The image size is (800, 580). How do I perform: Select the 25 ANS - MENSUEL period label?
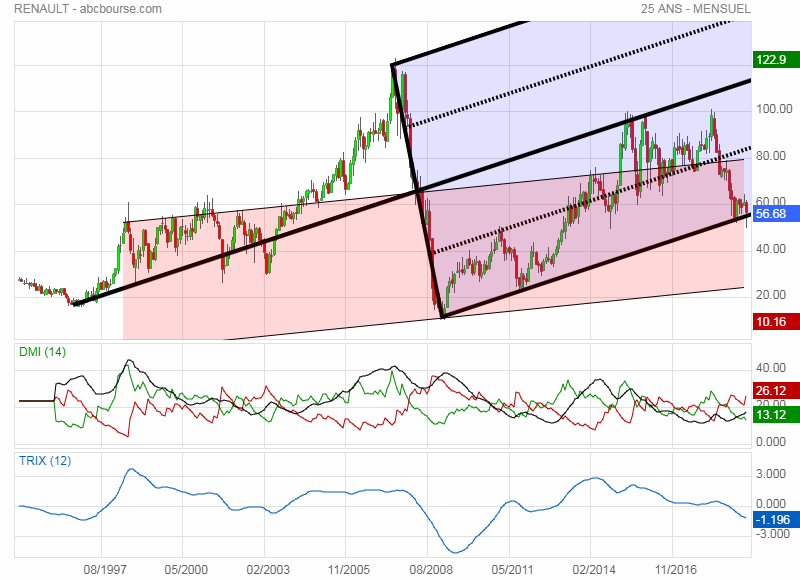pos(696,9)
